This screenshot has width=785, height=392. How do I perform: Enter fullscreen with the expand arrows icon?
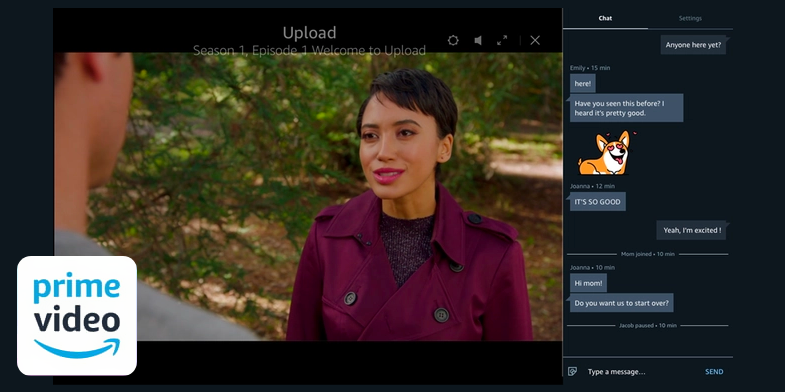[502, 41]
